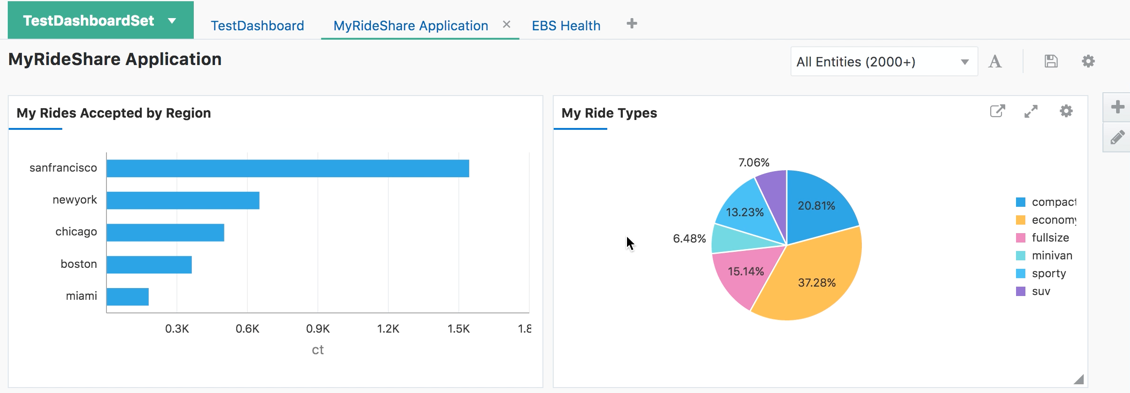Toggle the economy legend color swatch

(1020, 220)
